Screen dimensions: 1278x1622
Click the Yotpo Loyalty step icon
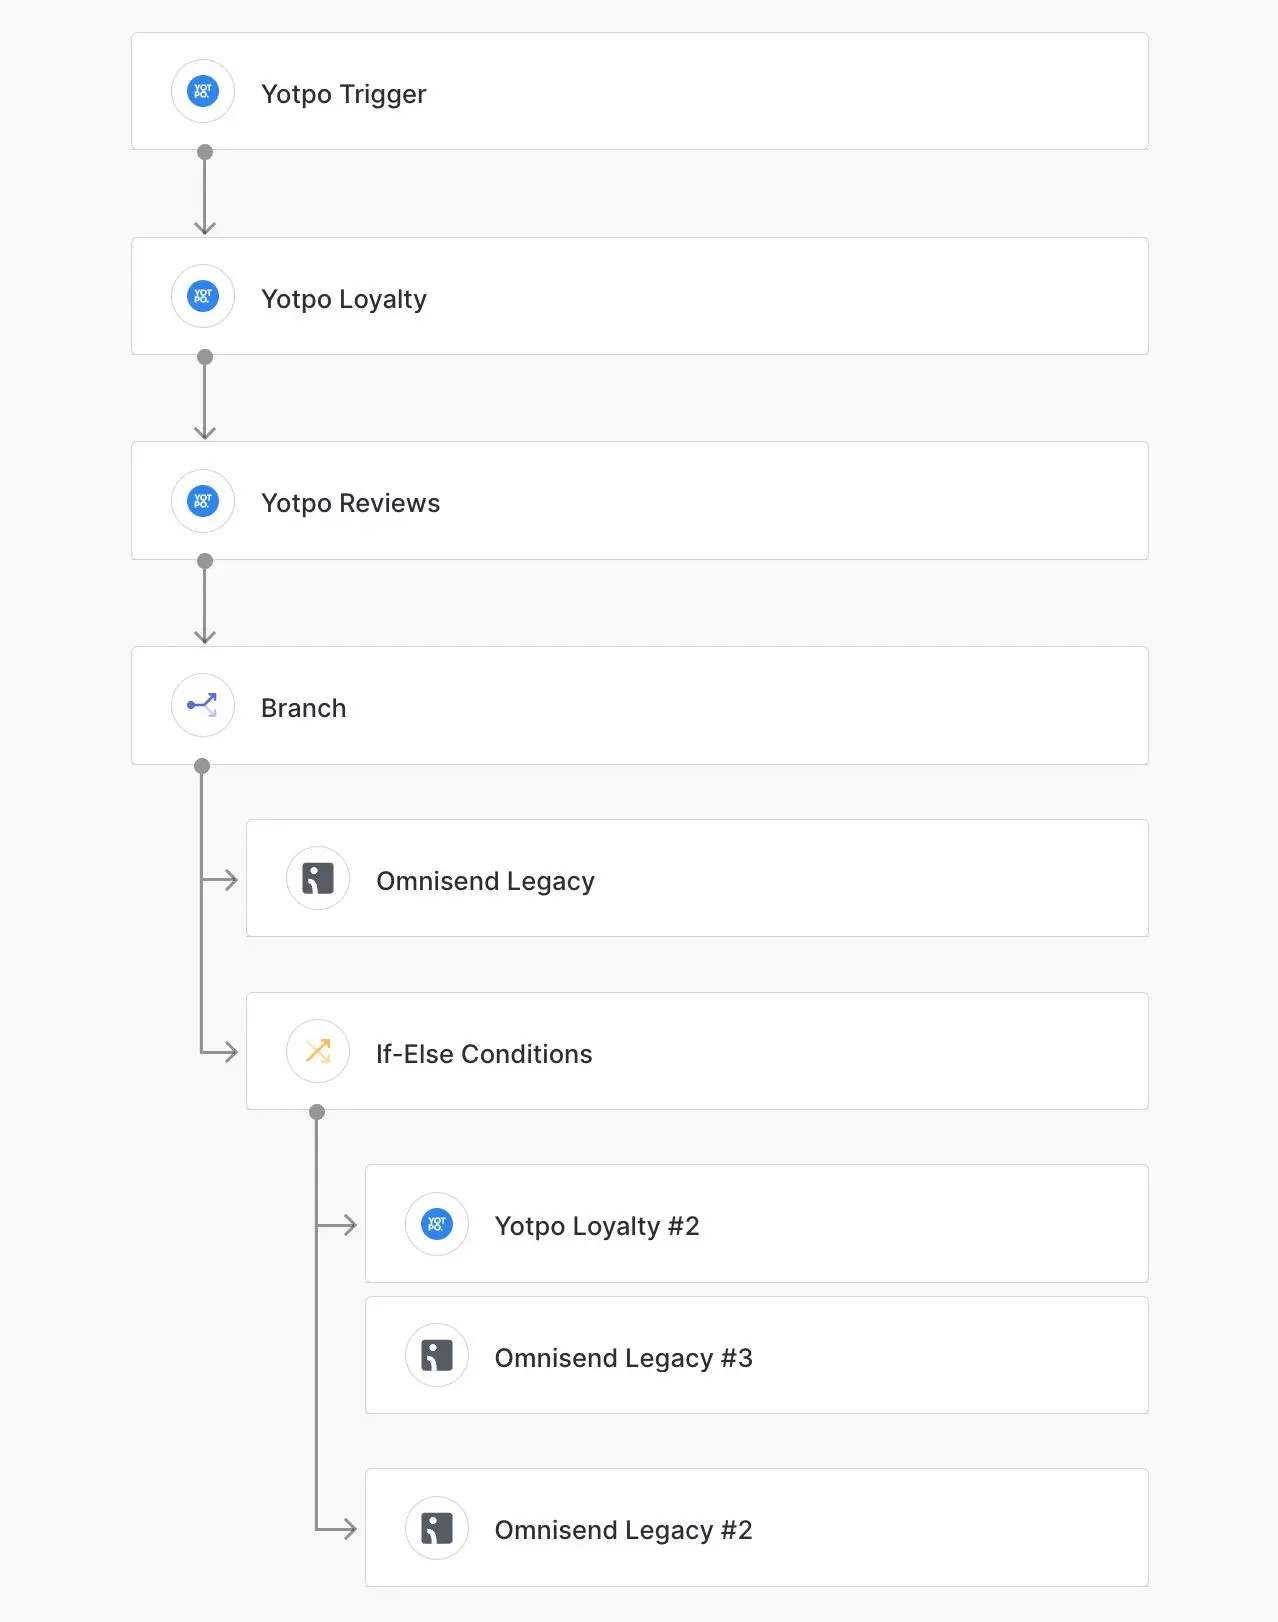[203, 296]
